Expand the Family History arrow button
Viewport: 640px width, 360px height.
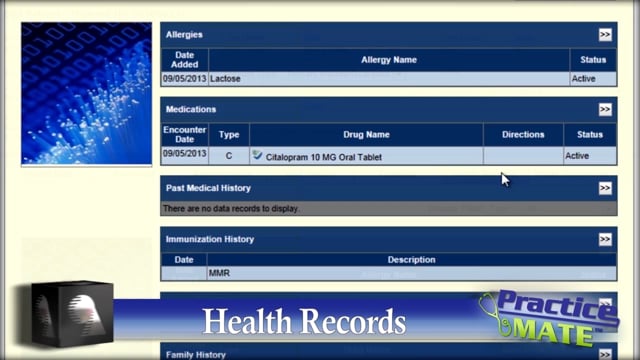click(x=605, y=354)
